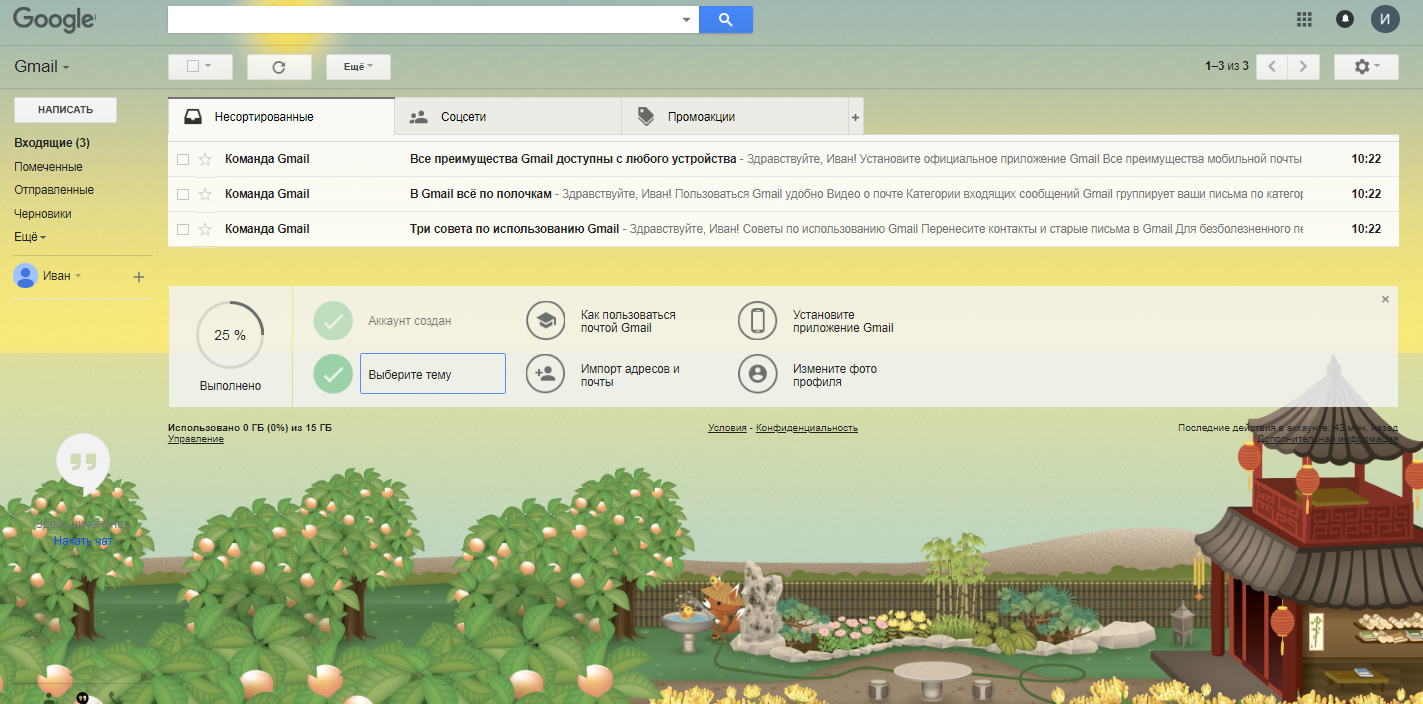Click the blue search magnifier button

(726, 19)
